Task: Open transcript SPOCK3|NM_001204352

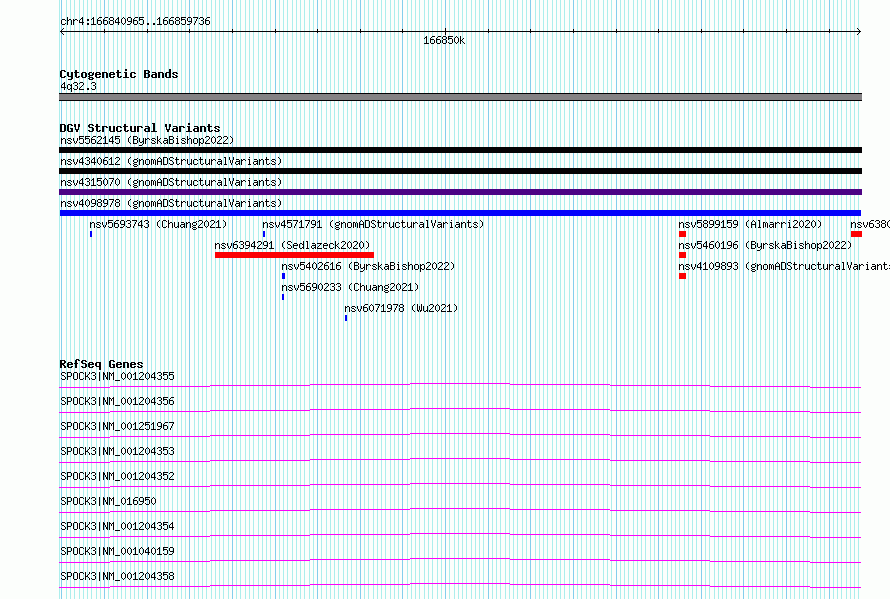Action: coord(117,476)
